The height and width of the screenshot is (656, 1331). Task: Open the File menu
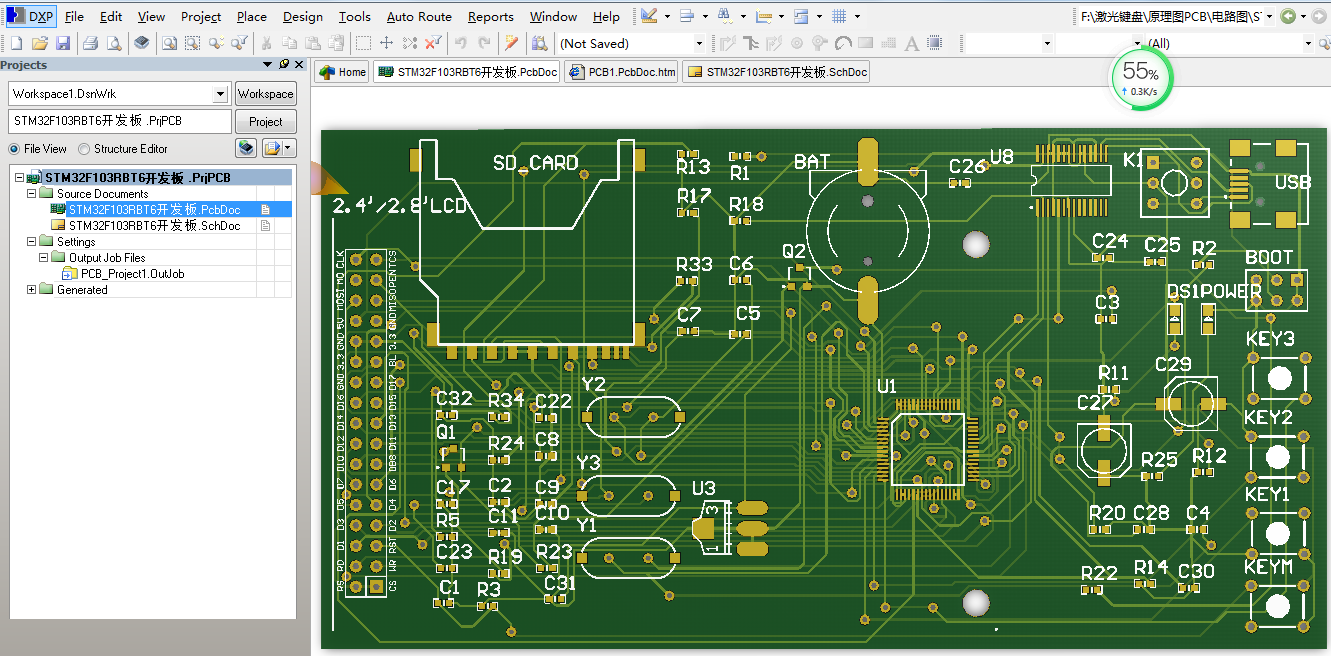point(74,16)
